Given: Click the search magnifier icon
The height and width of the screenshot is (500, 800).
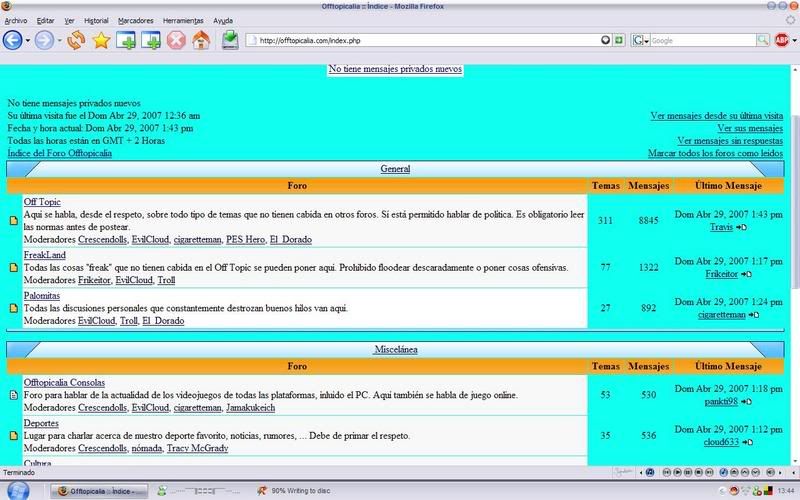Looking at the screenshot, I should pyautogui.click(x=762, y=41).
